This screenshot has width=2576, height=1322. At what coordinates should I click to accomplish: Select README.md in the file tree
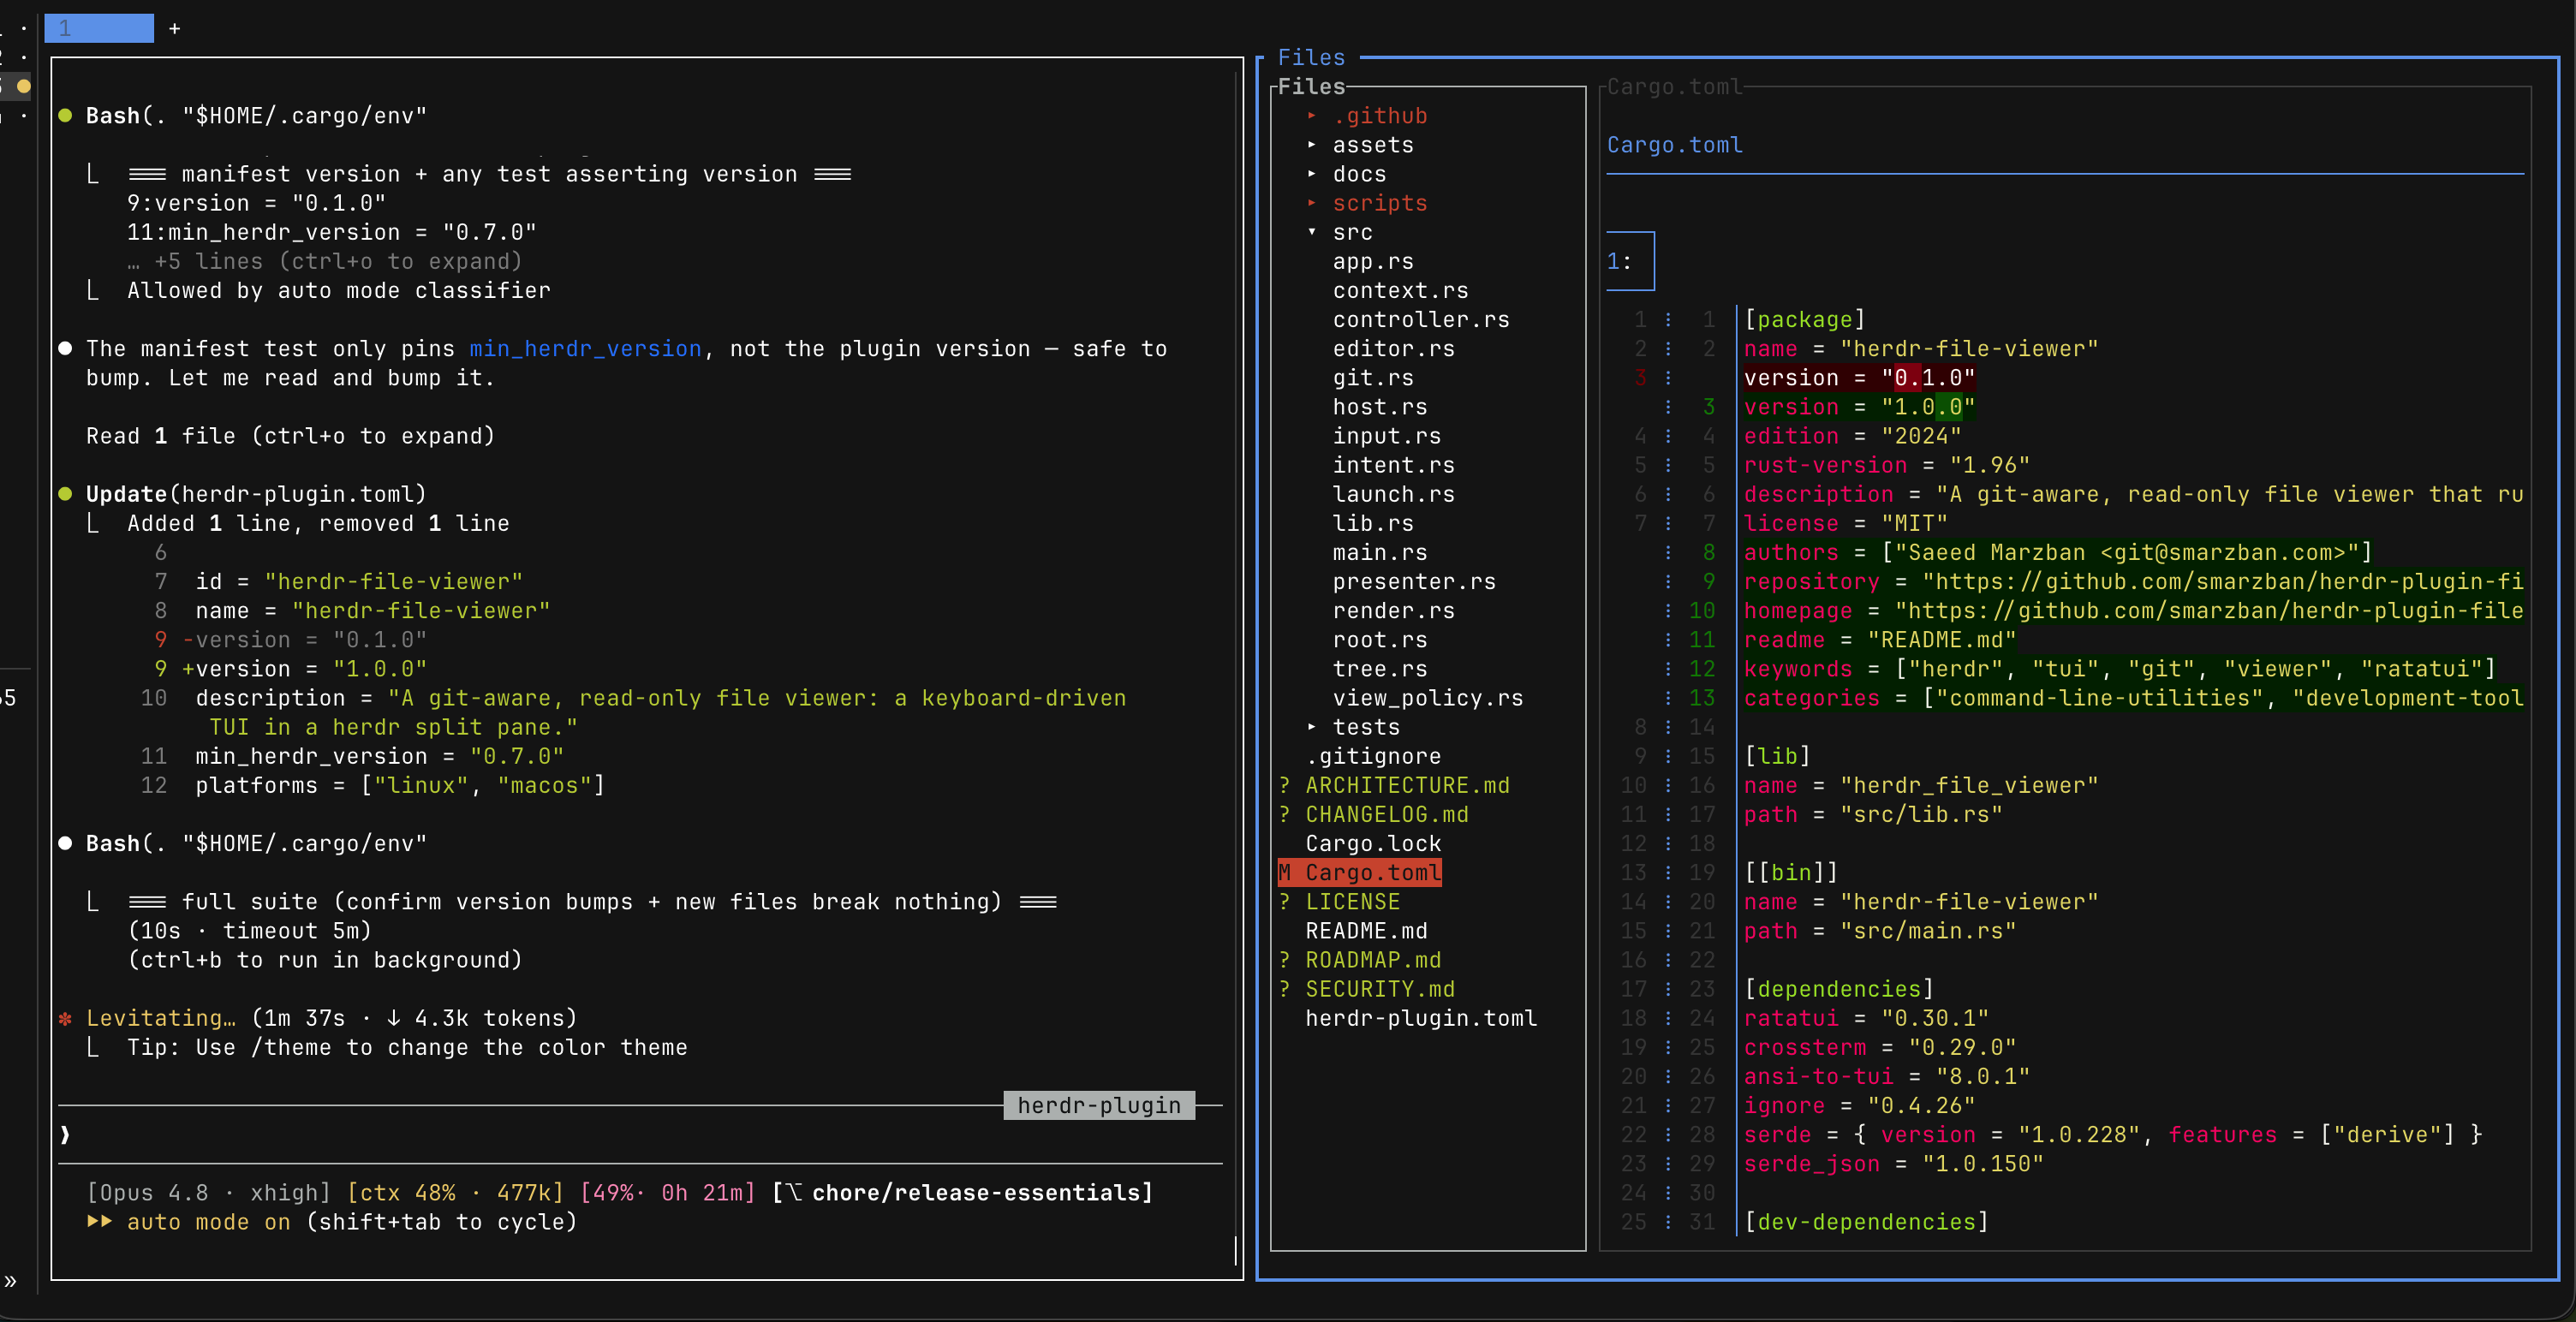(x=1366, y=930)
